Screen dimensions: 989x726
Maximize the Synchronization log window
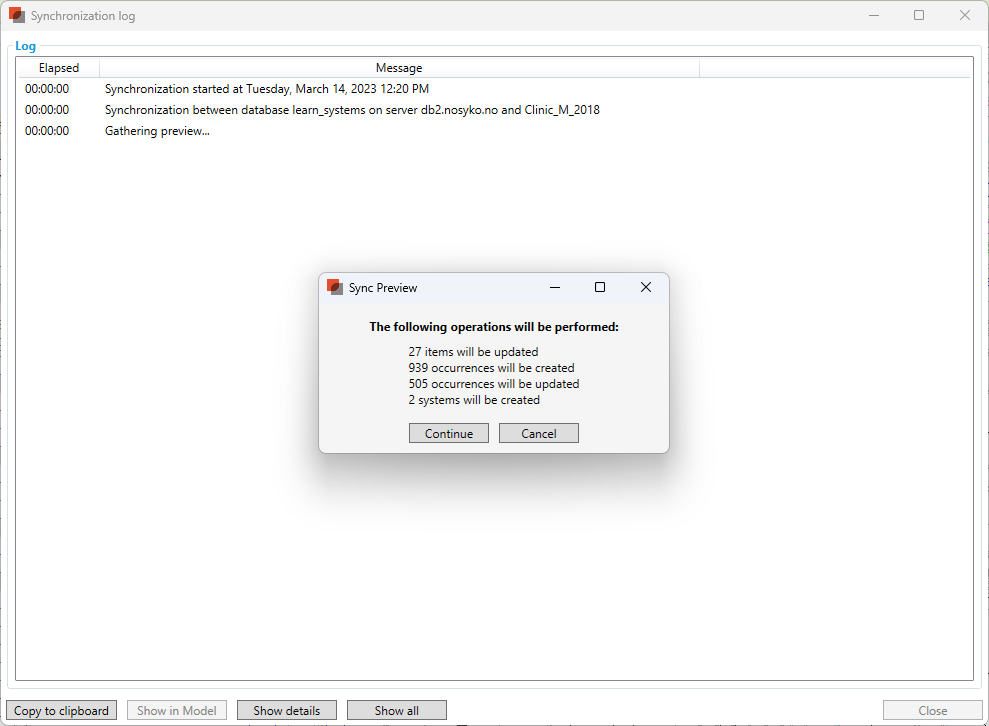tap(919, 15)
